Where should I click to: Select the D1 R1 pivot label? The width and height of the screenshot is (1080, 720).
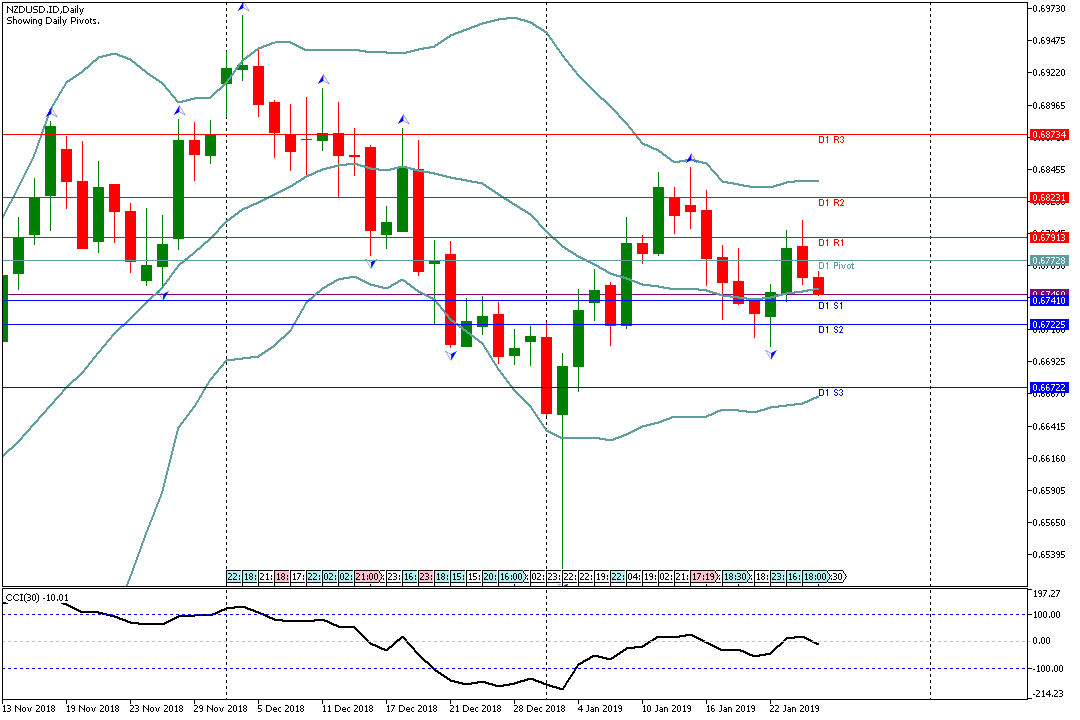point(831,243)
